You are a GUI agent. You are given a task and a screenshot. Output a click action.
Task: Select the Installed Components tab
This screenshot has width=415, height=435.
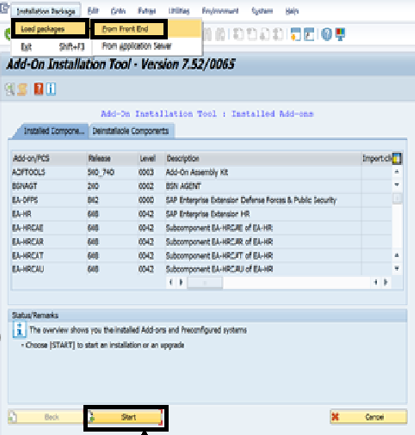[x=53, y=131]
